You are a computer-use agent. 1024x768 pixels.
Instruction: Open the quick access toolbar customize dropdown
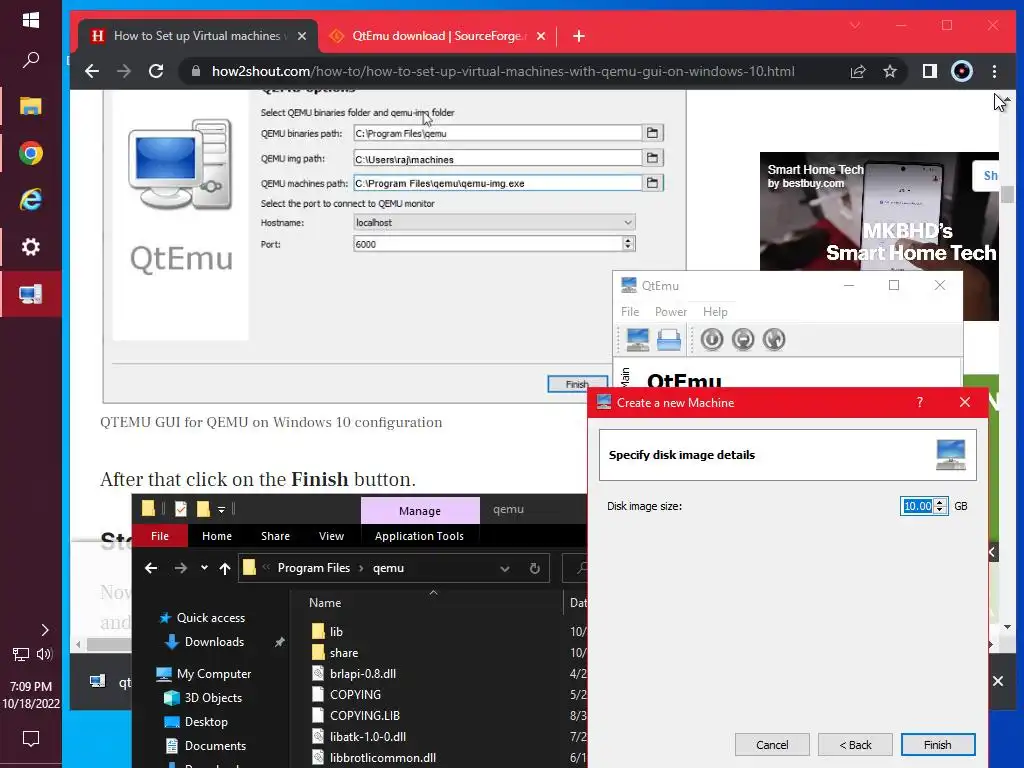[222, 509]
